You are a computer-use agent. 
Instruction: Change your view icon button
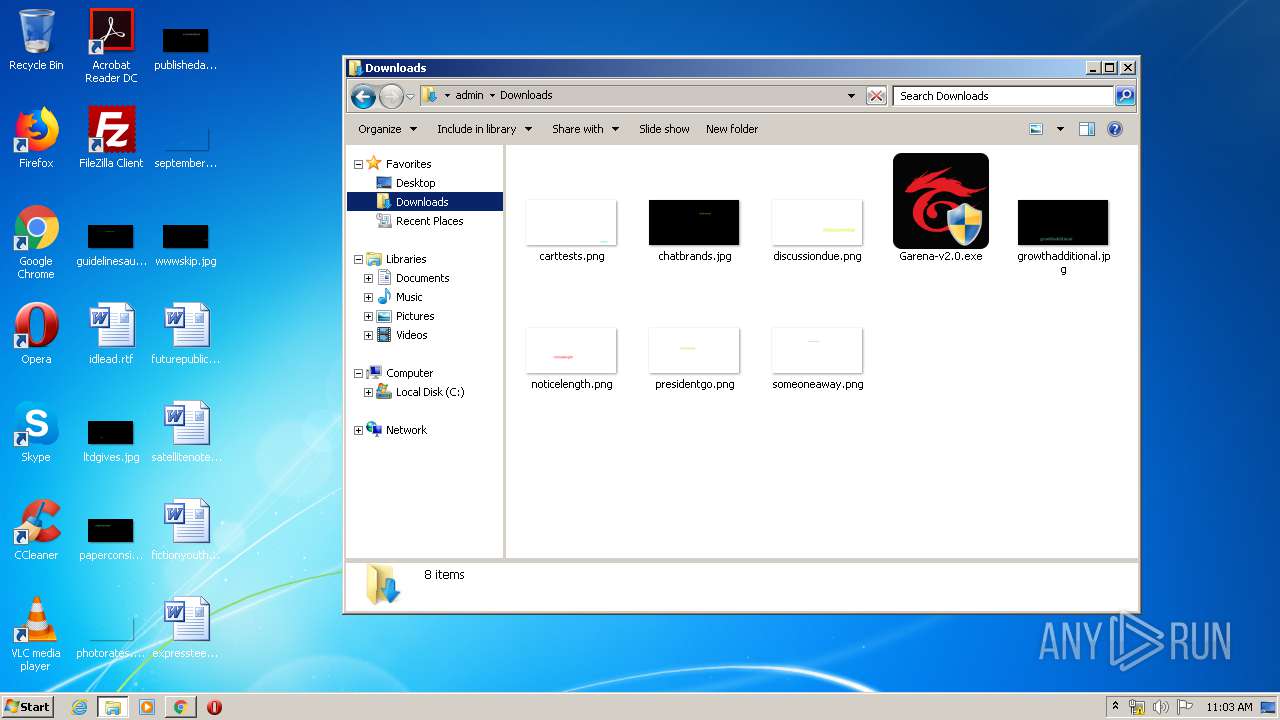coord(1036,129)
